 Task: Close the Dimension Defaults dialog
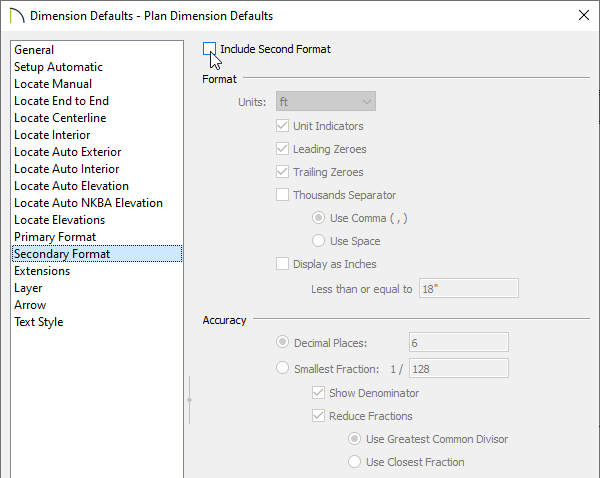[584, 15]
